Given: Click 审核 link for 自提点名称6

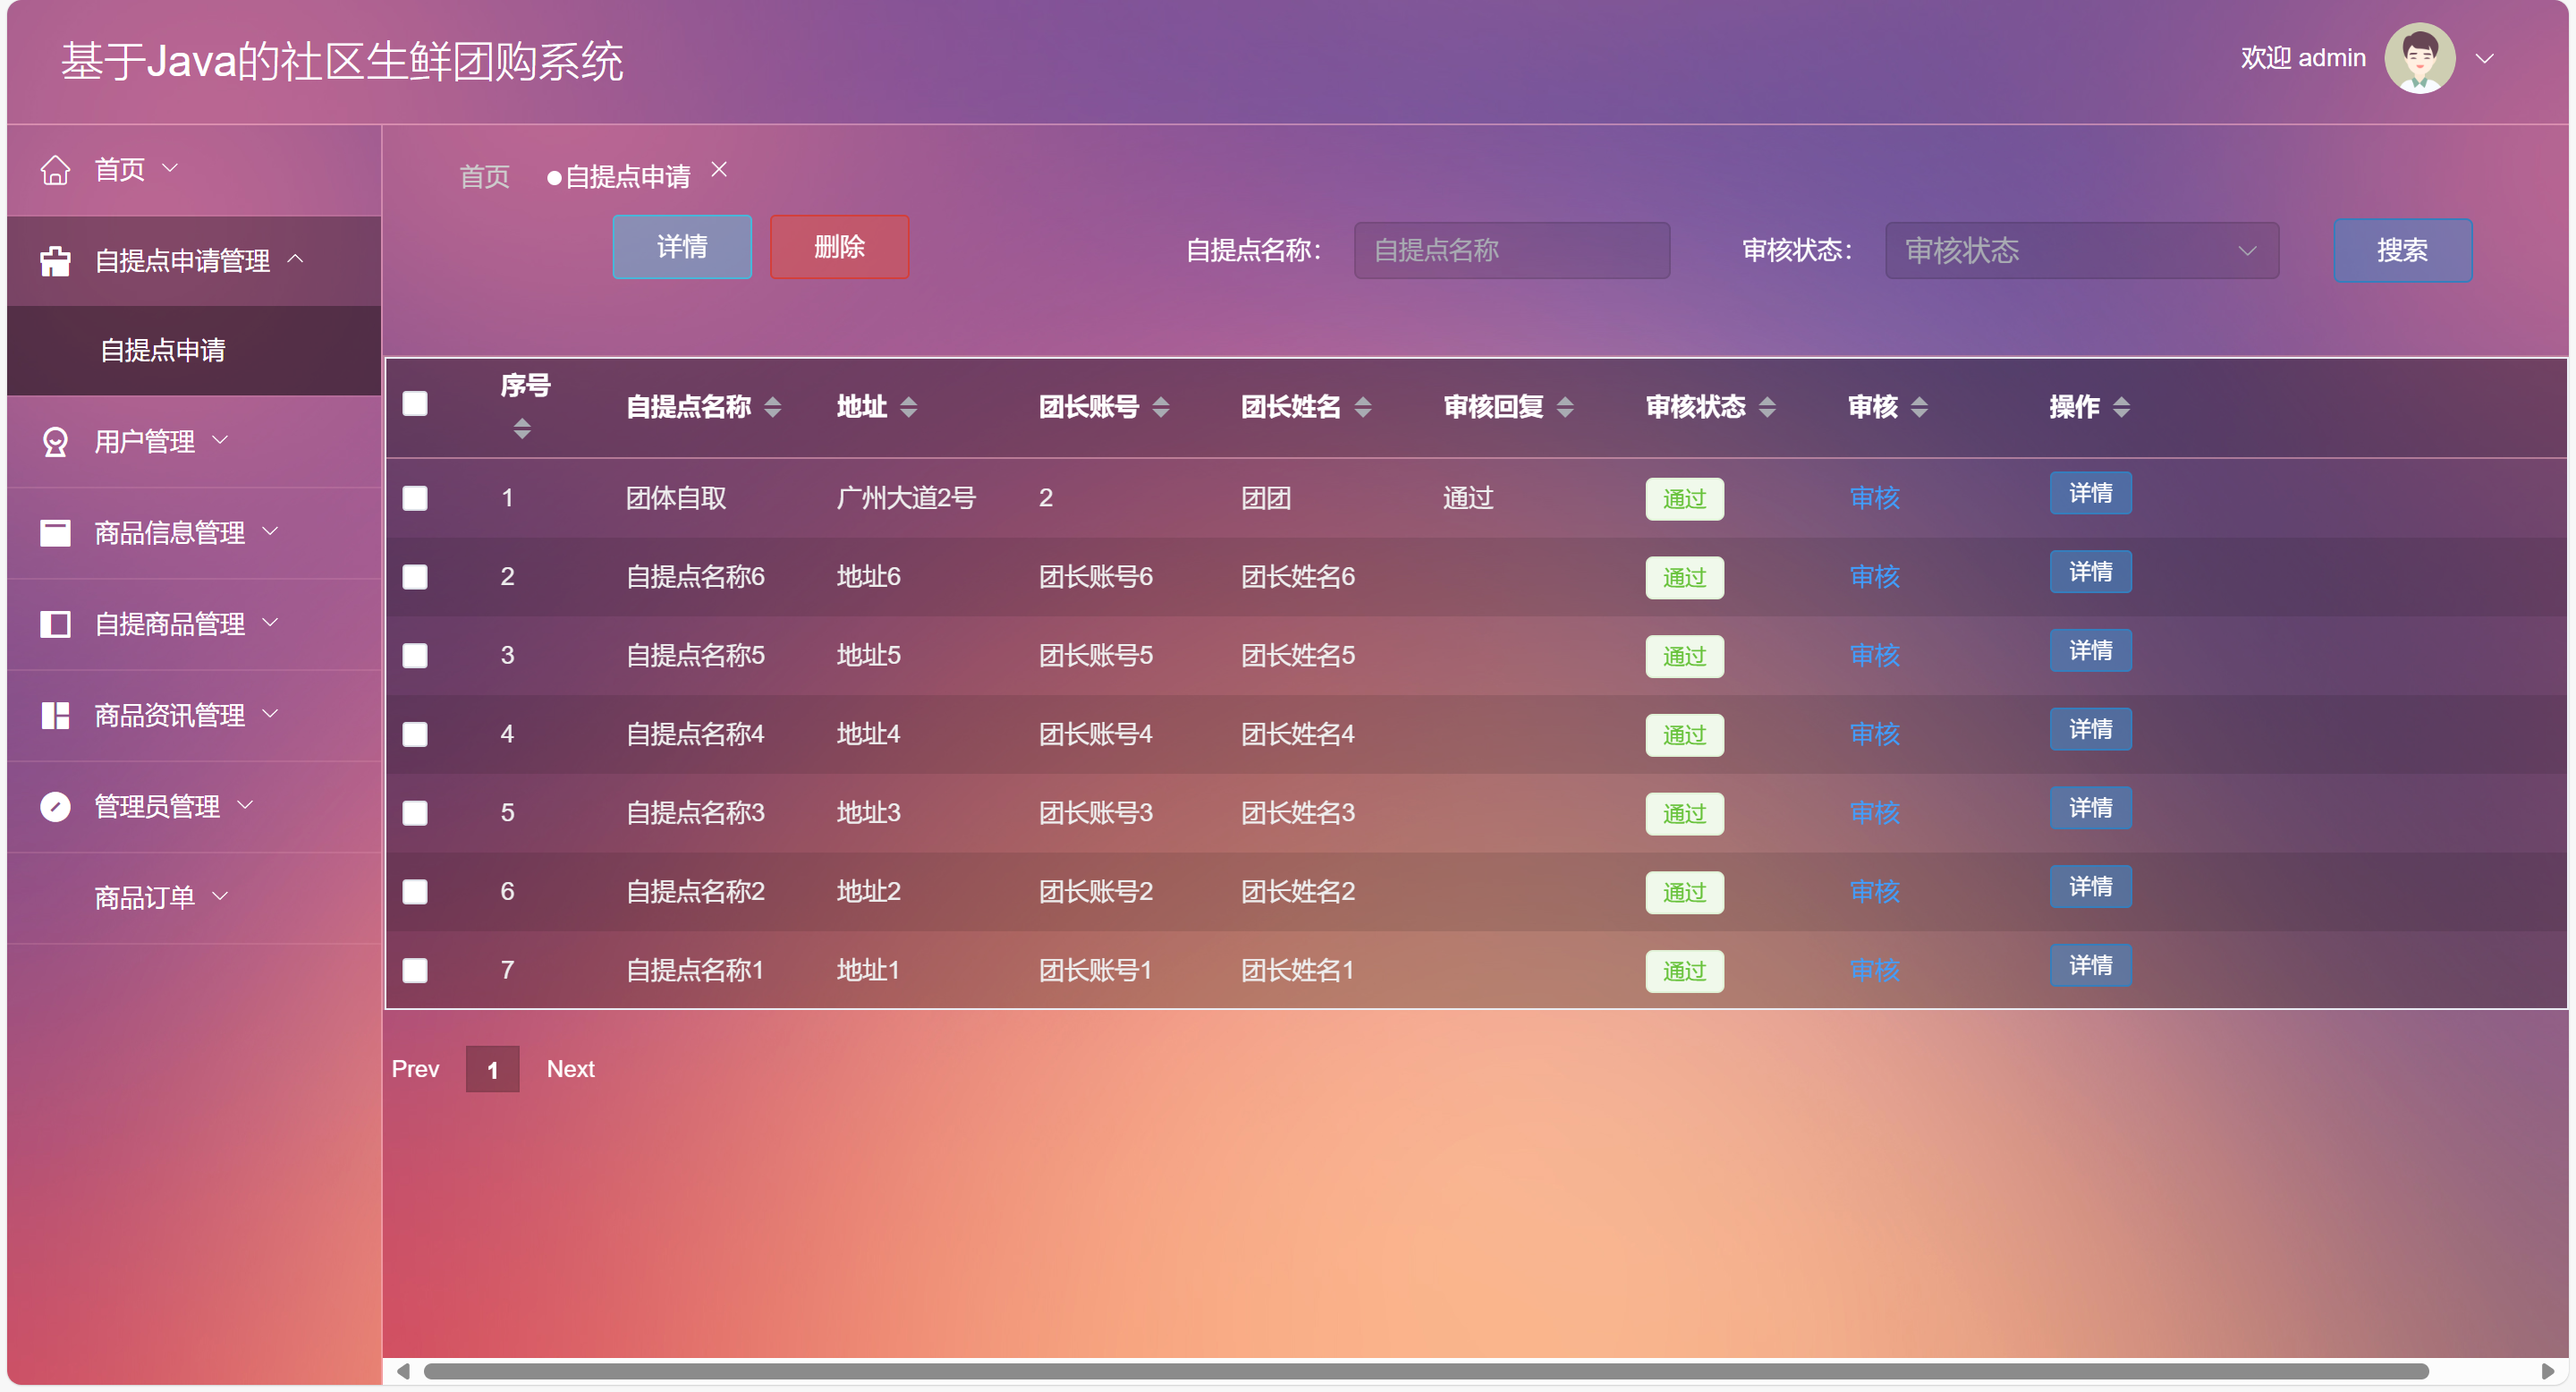Looking at the screenshot, I should 1874,577.
